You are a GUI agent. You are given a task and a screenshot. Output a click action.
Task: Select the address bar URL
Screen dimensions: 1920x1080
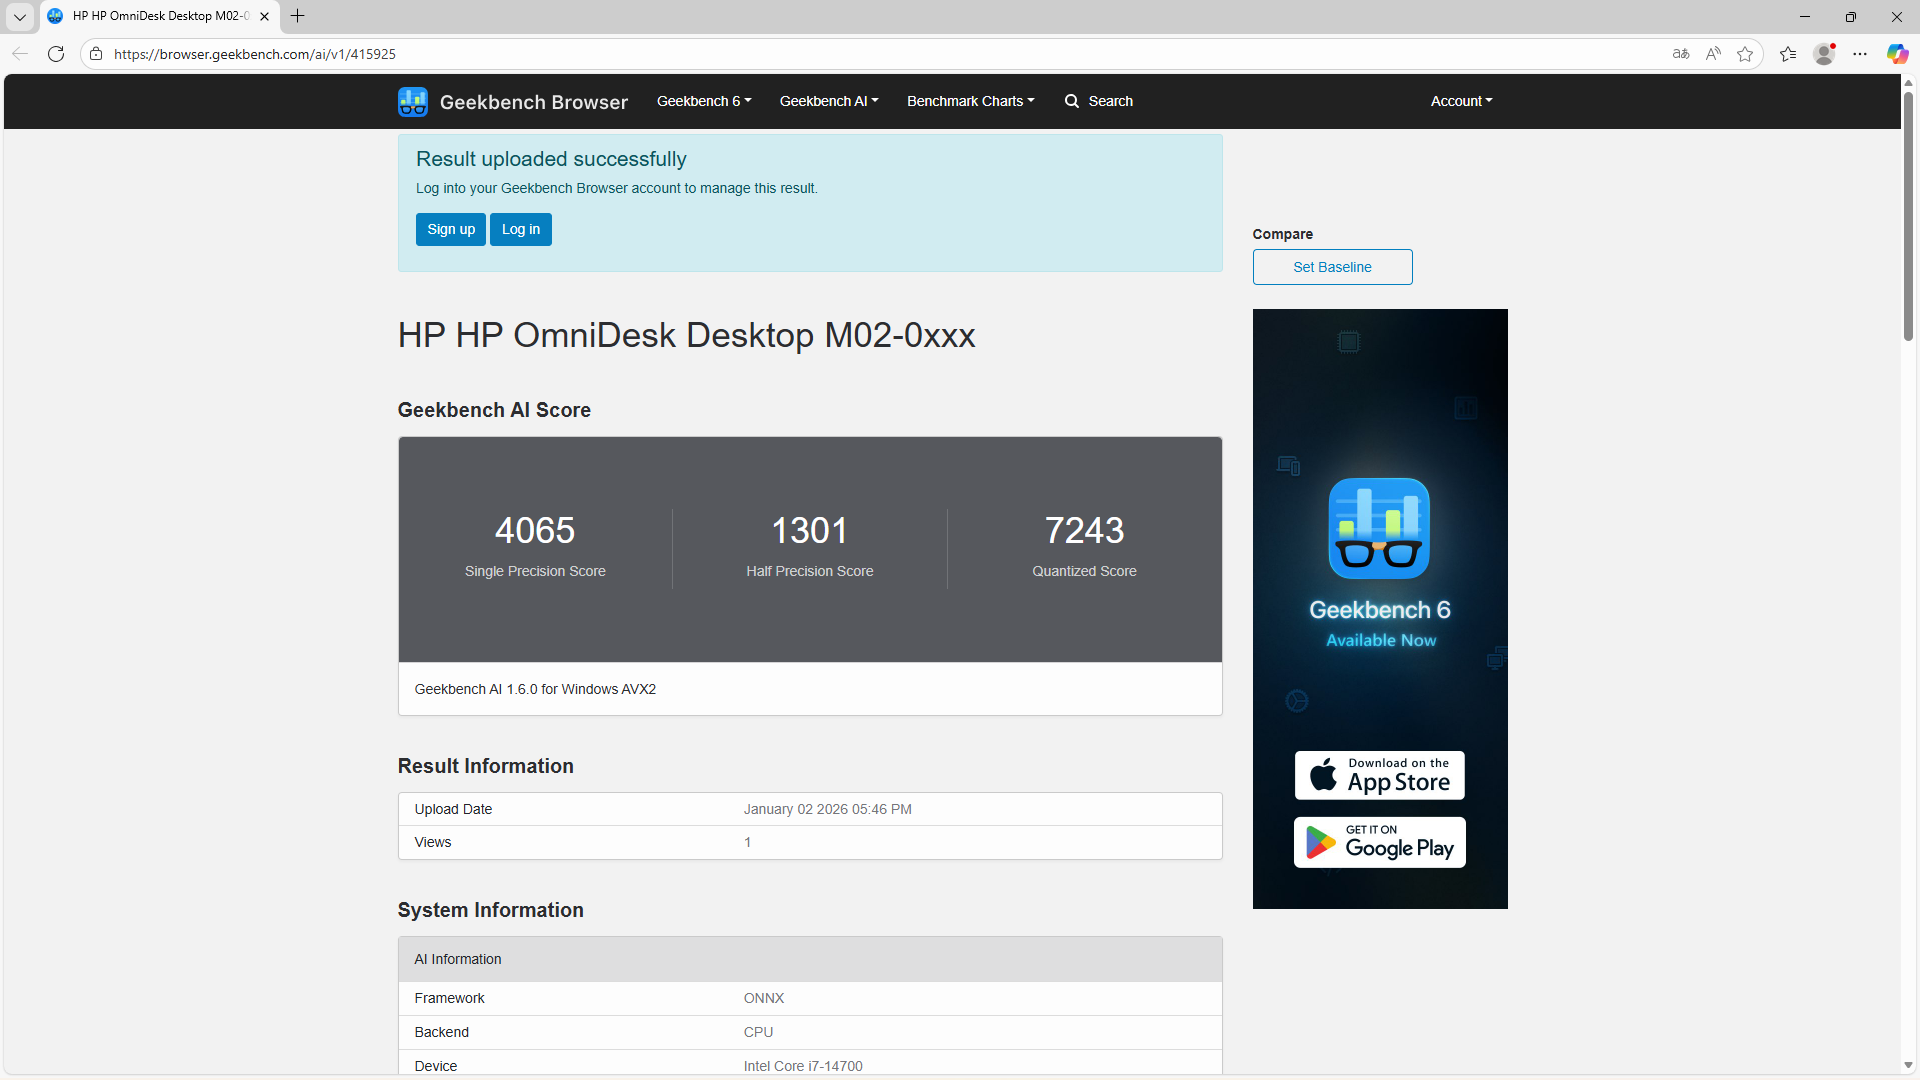255,54
